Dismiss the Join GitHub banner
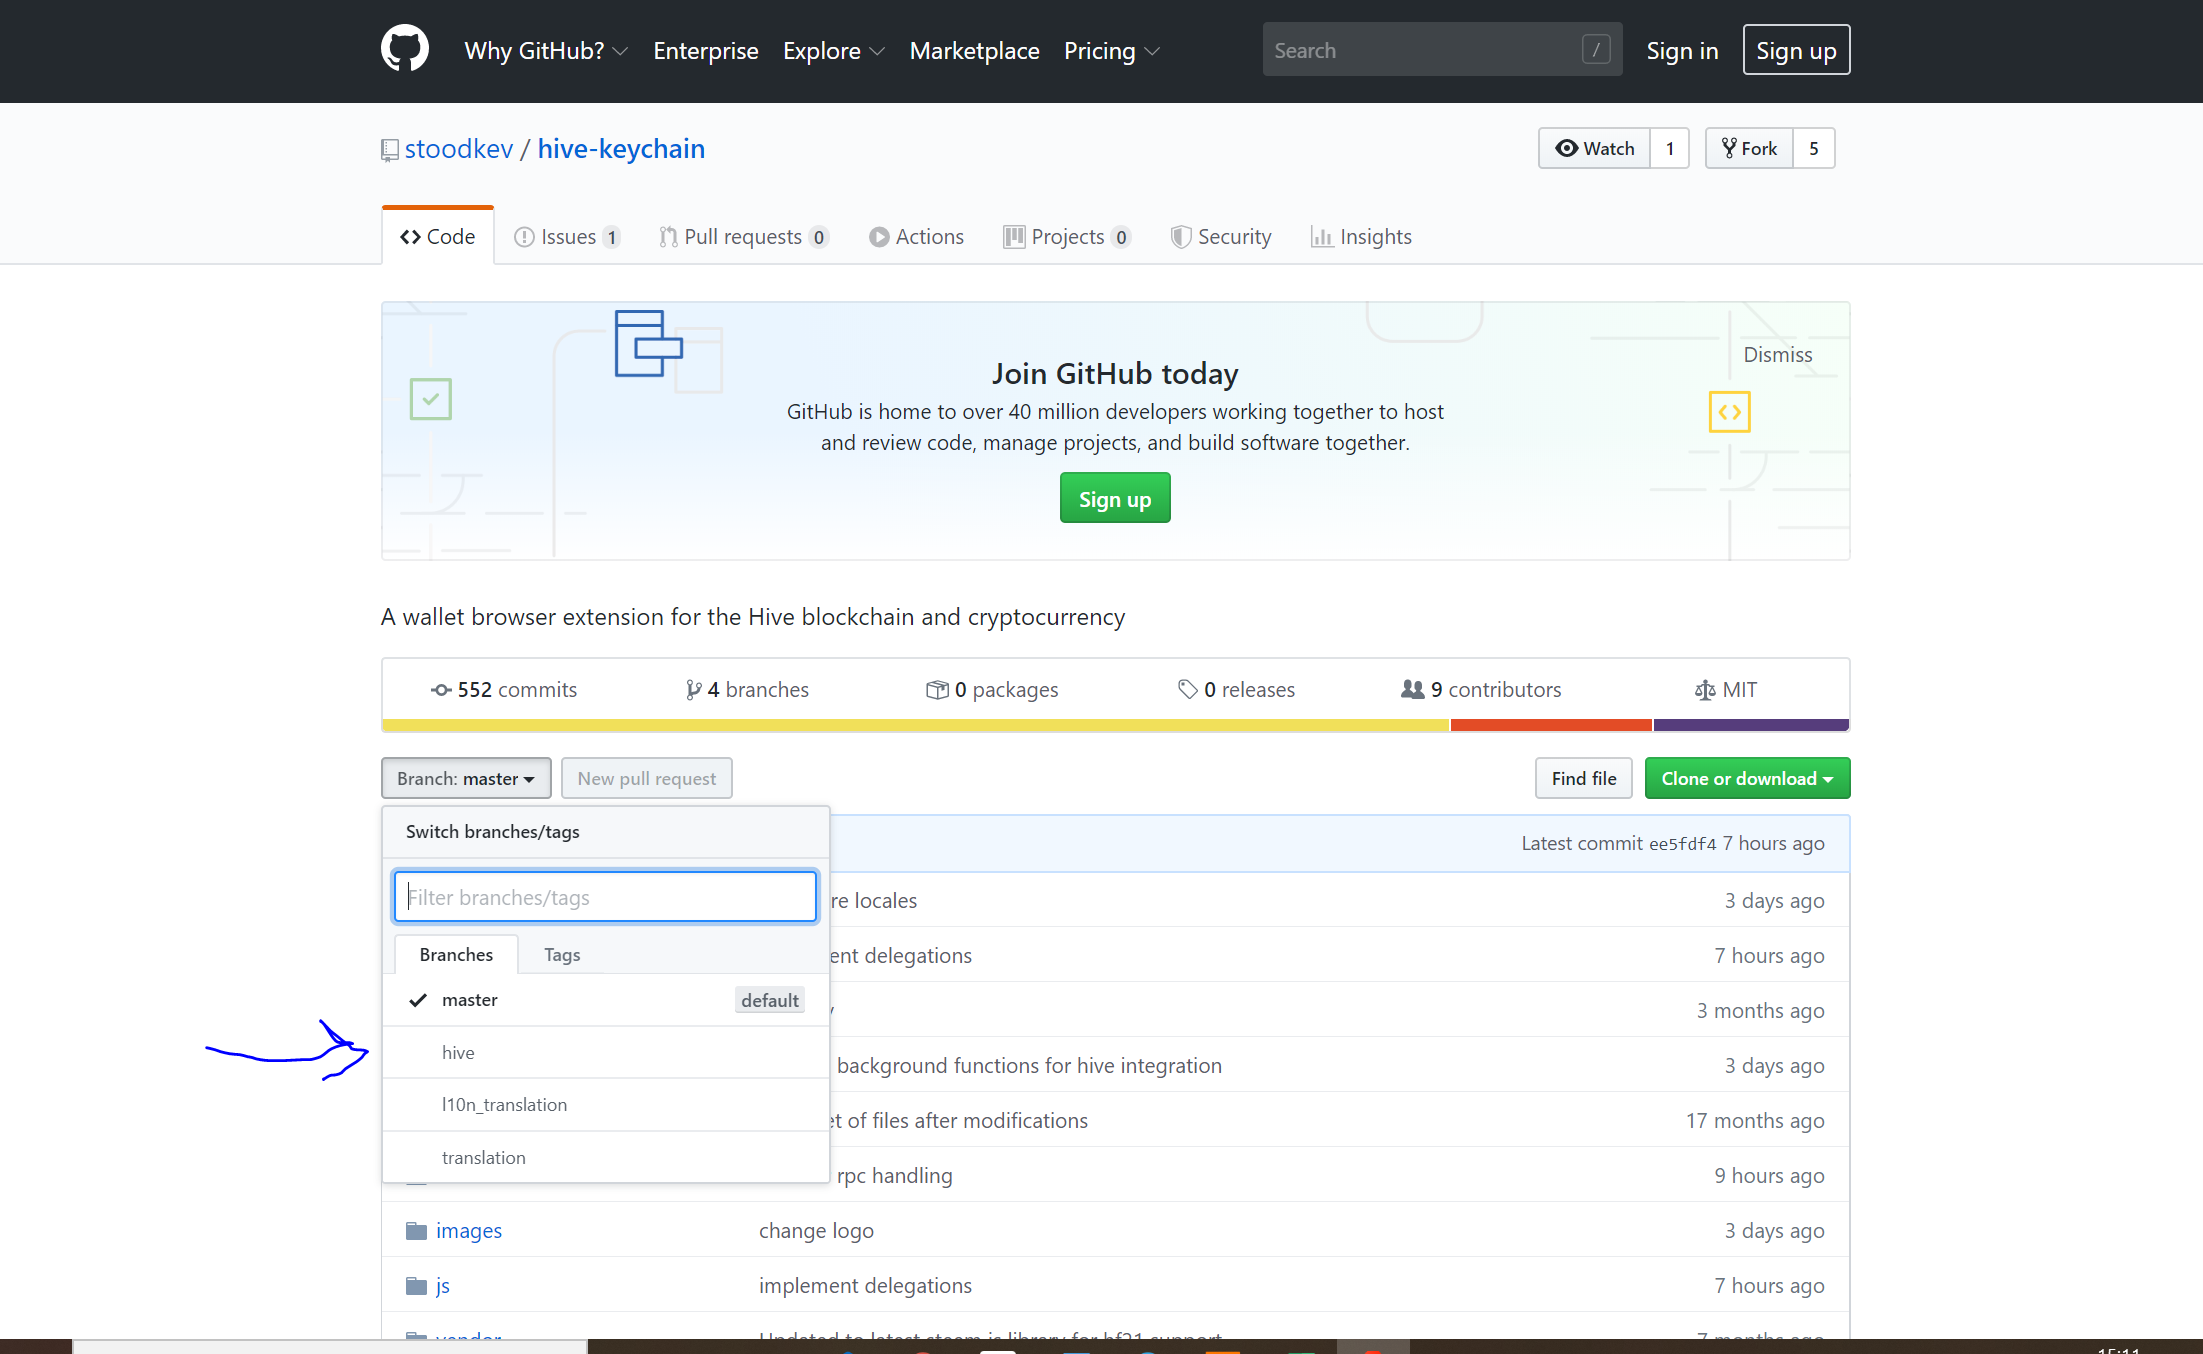 (1777, 355)
